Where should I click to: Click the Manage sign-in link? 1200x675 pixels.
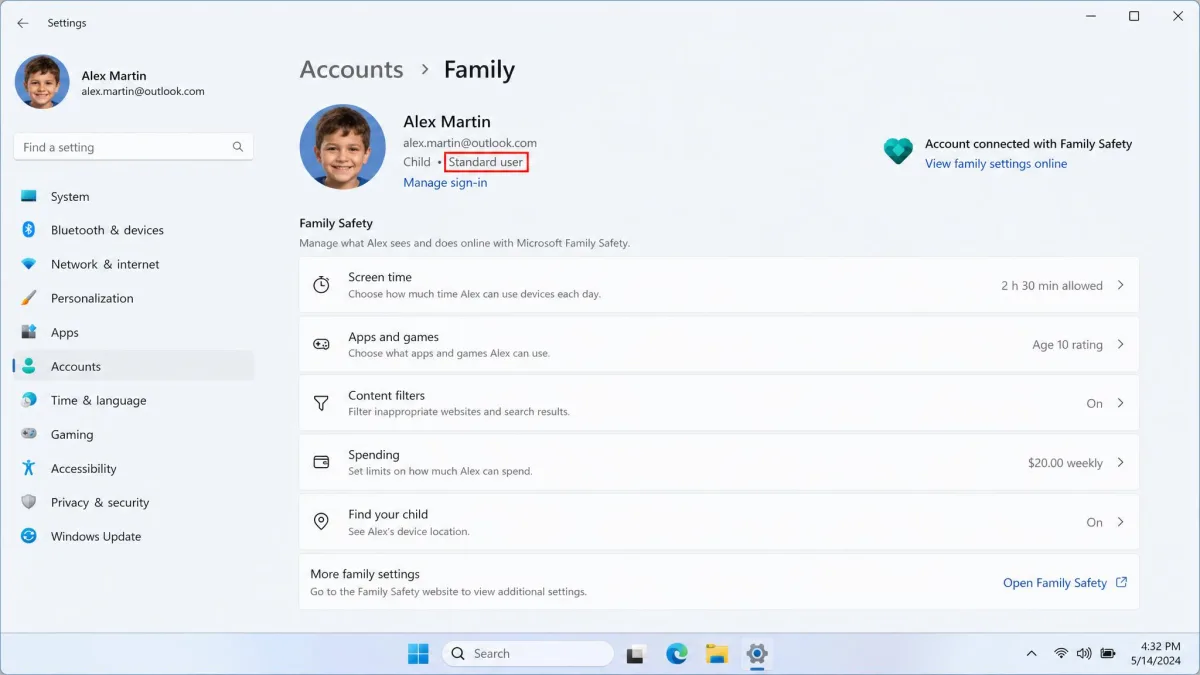(445, 182)
